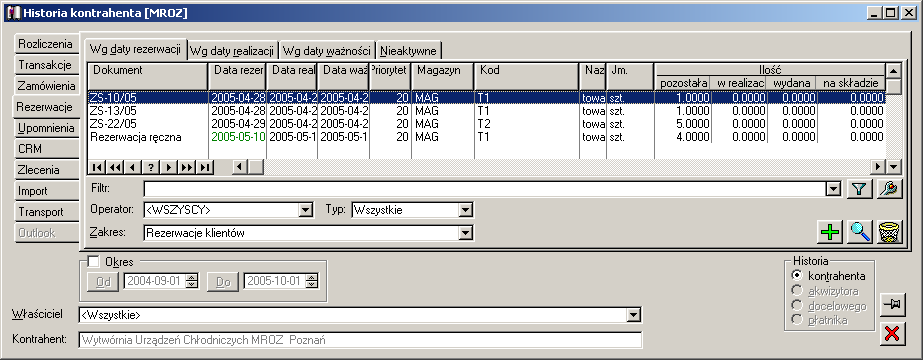
Task: Click the green plus add reservation icon
Action: click(x=831, y=232)
